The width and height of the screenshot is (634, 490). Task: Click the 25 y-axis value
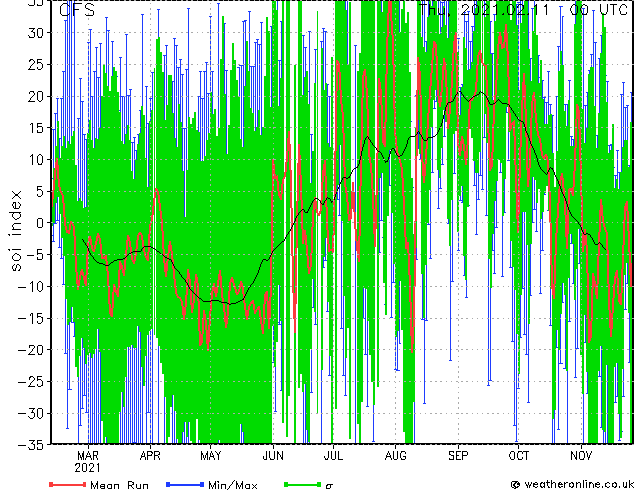(37, 65)
